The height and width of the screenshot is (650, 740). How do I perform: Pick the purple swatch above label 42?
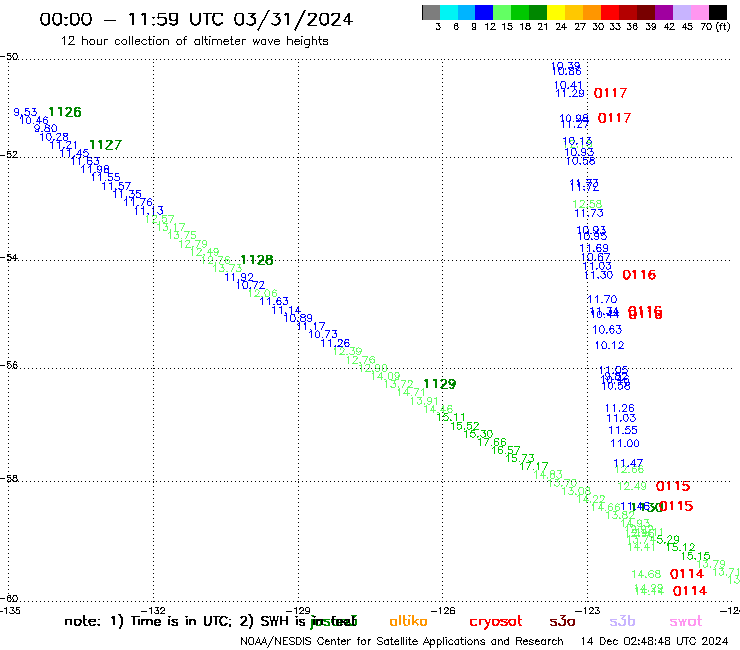(664, 12)
